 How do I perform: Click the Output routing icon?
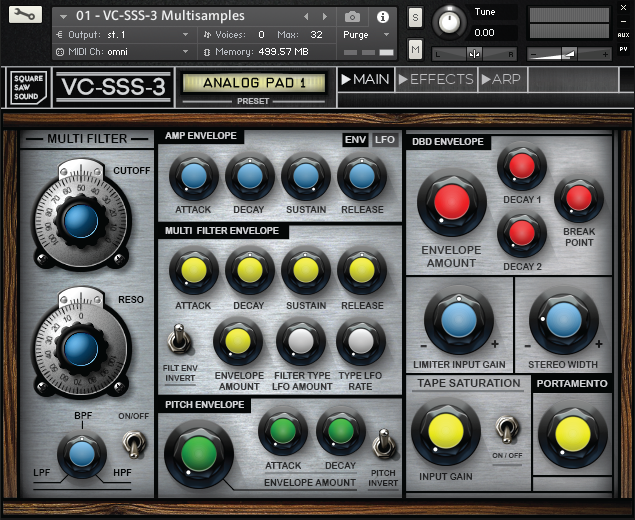[x=59, y=35]
